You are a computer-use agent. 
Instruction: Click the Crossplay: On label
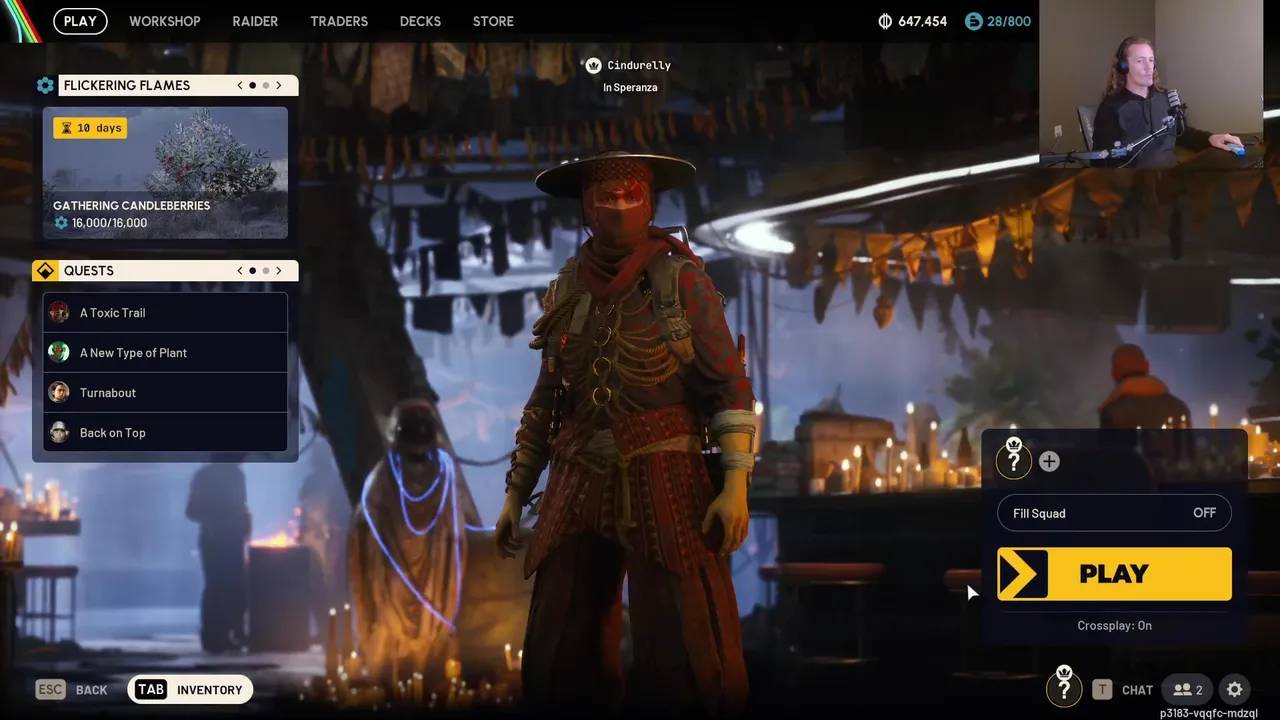1114,626
